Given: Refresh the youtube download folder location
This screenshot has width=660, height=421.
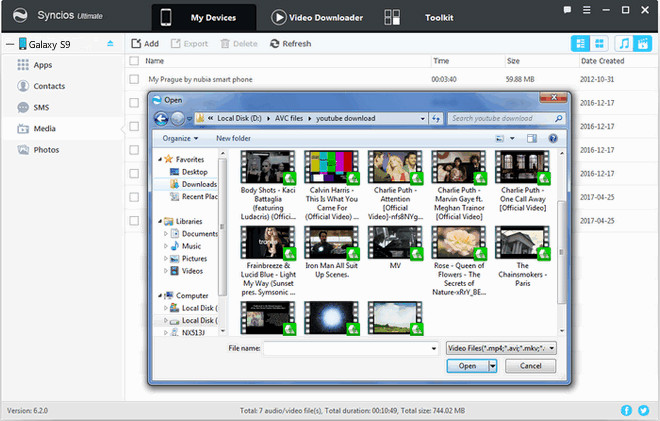Looking at the screenshot, I should coord(436,119).
